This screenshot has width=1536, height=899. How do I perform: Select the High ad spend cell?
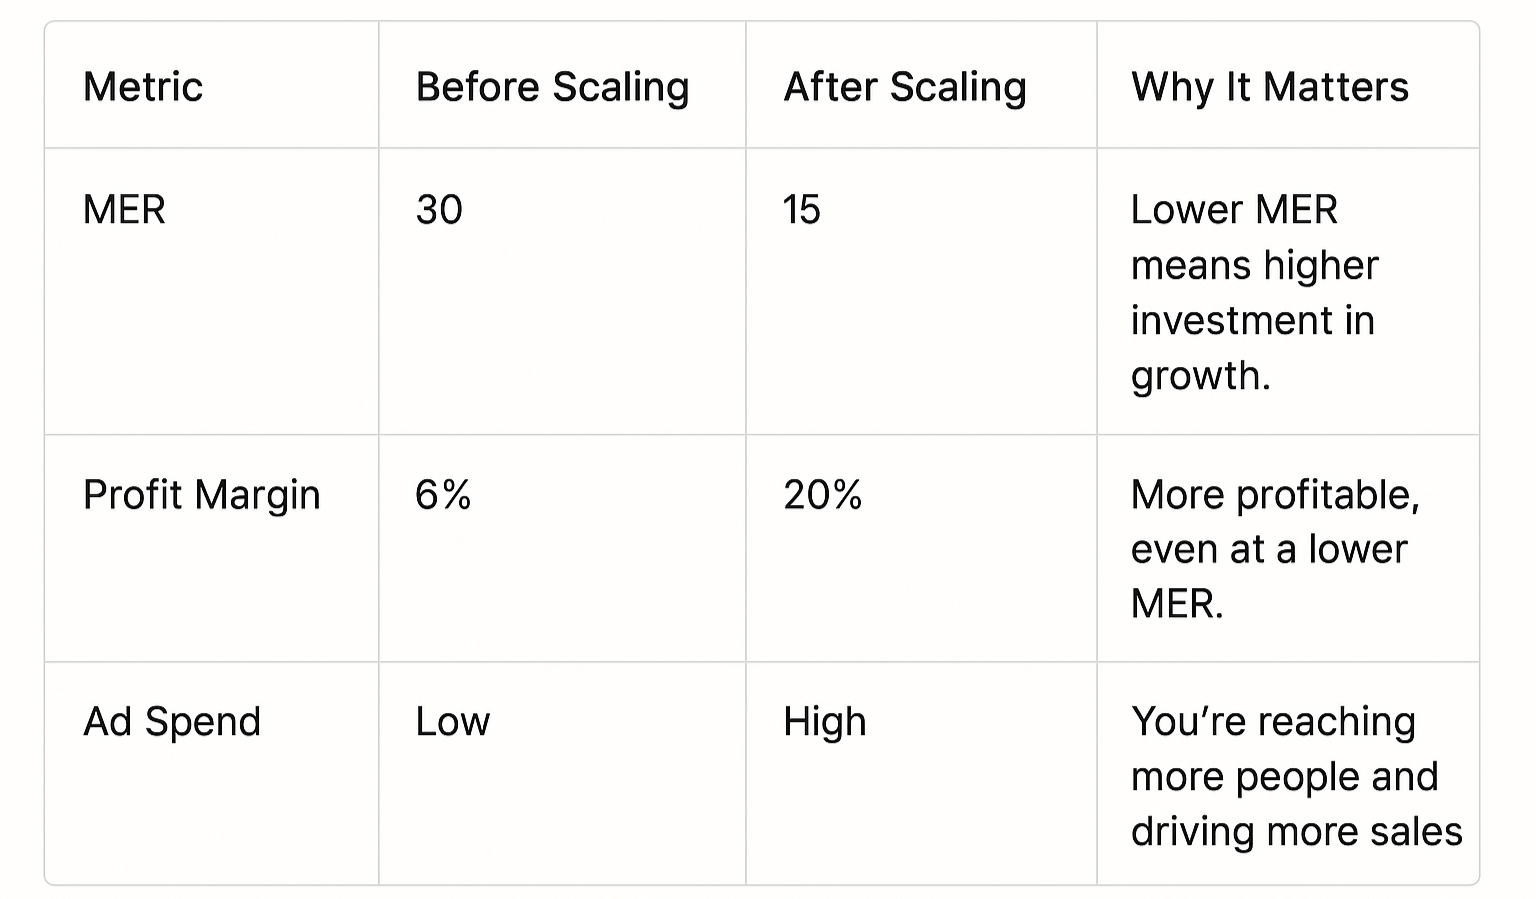(824, 722)
